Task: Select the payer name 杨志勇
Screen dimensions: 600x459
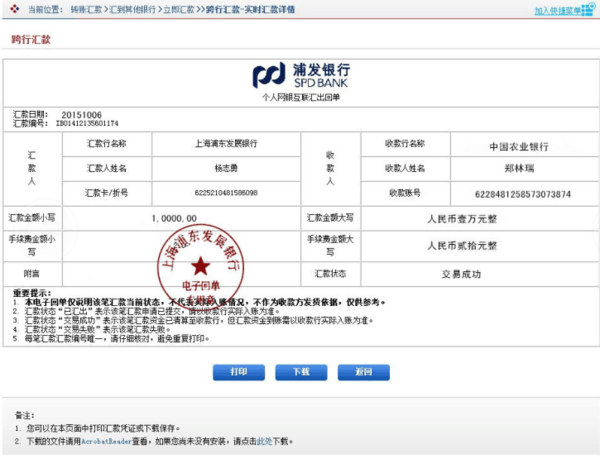Action: 226,168
